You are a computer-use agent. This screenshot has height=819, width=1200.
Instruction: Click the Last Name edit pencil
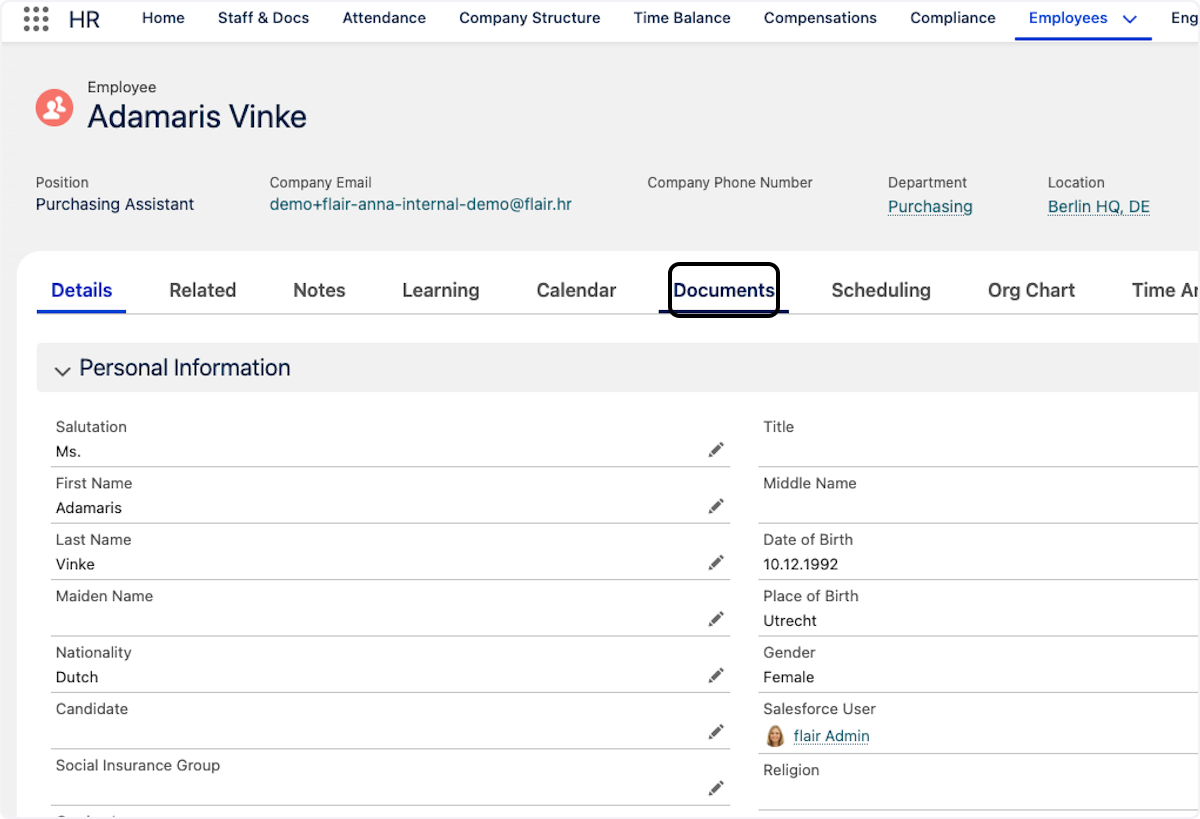(x=716, y=563)
